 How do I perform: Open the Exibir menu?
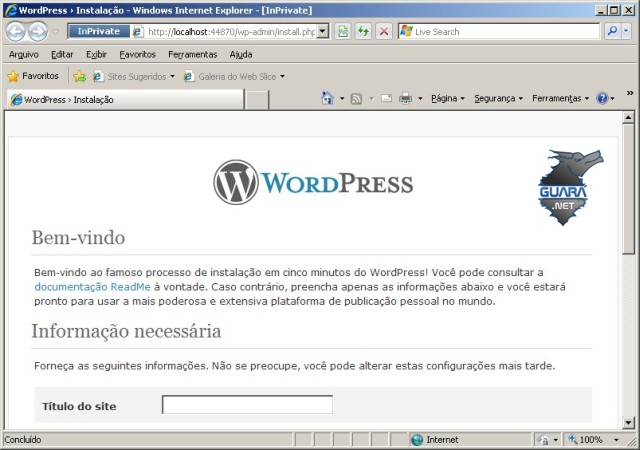[96, 54]
